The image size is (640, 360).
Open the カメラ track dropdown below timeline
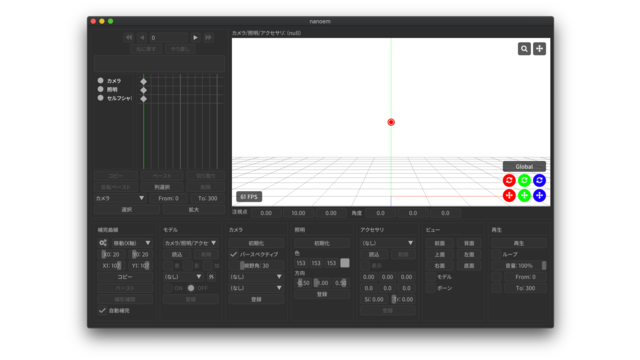120,198
